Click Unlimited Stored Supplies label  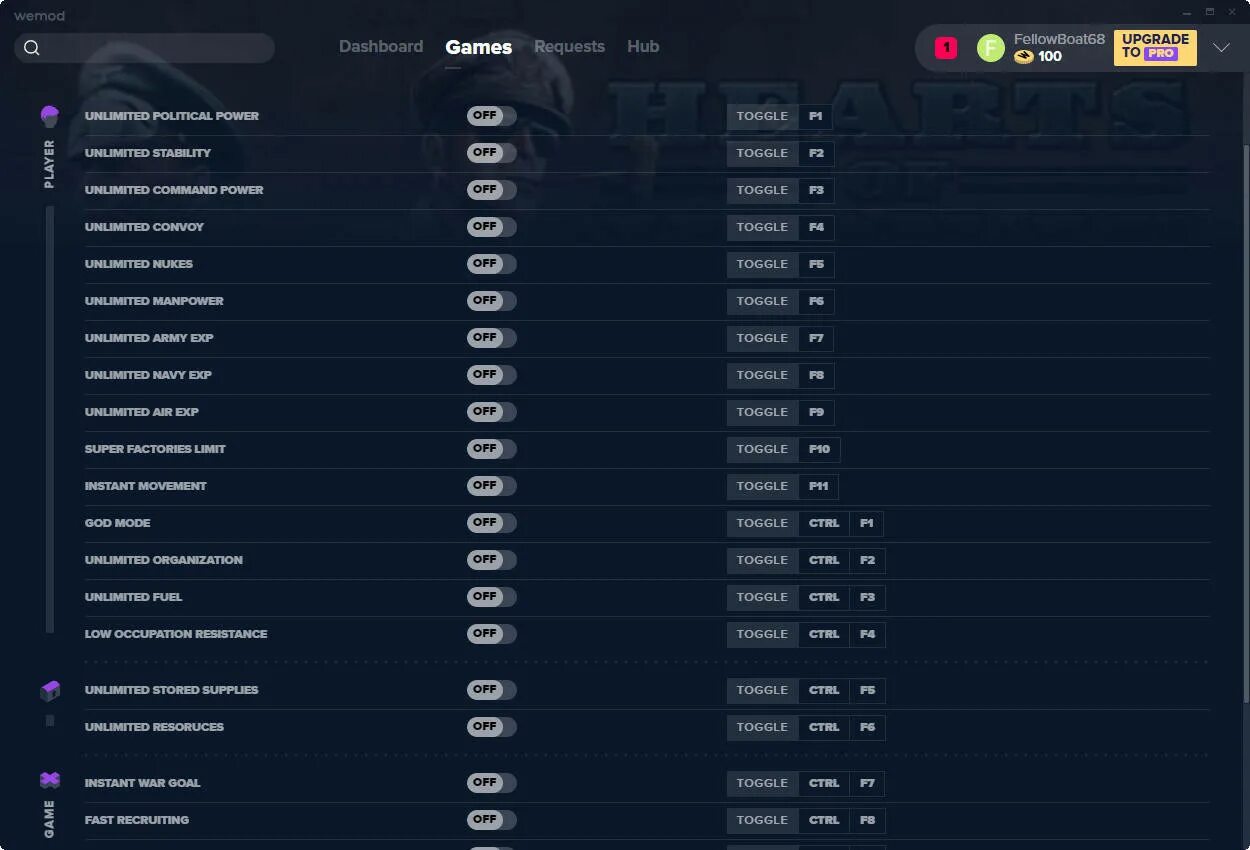(x=171, y=690)
